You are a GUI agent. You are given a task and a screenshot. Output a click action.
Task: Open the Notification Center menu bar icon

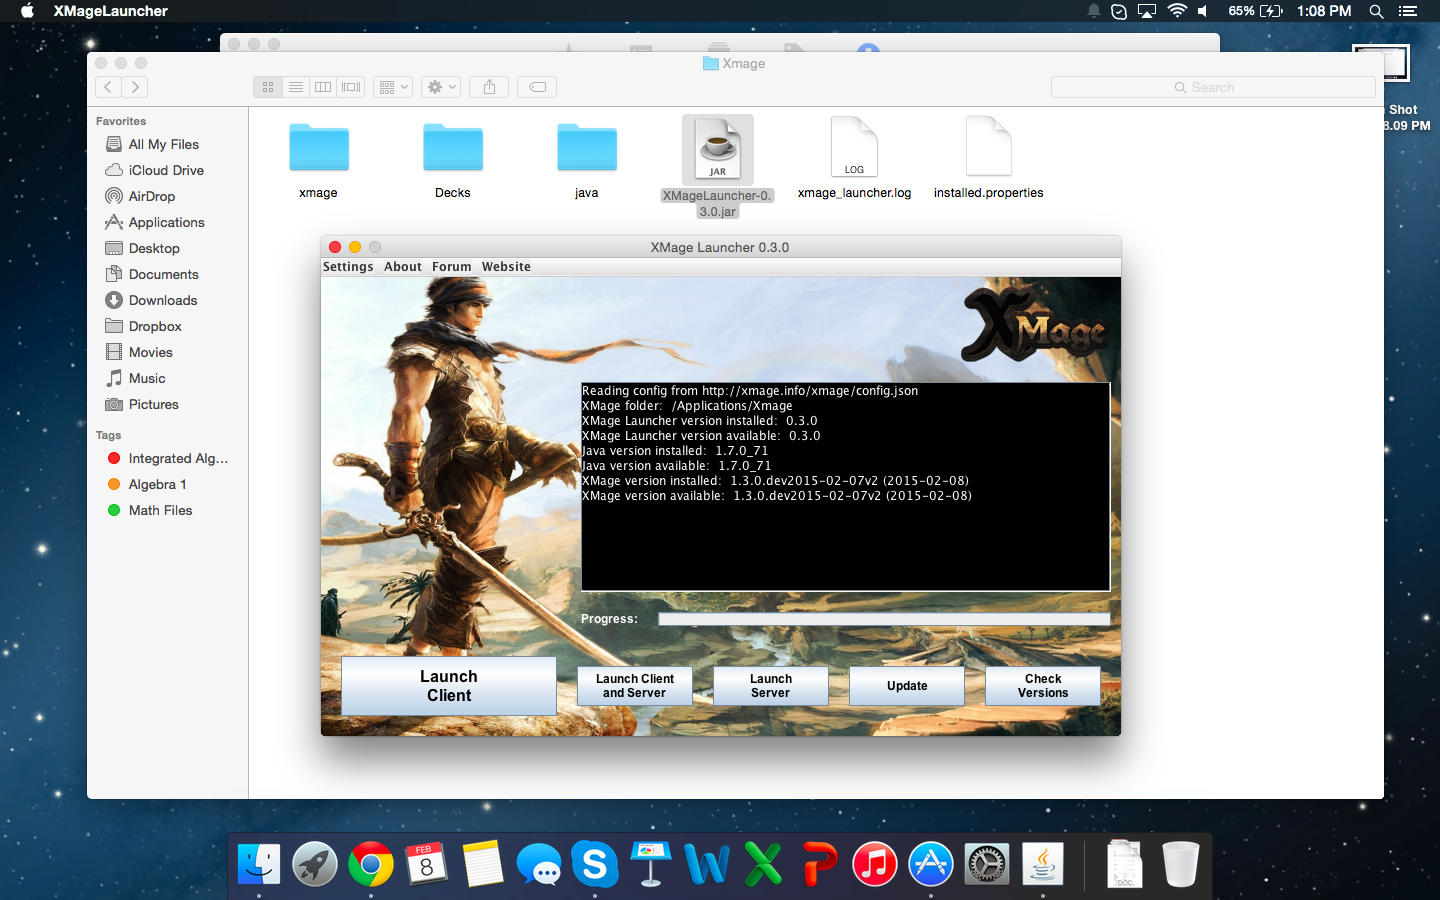(x=1408, y=11)
